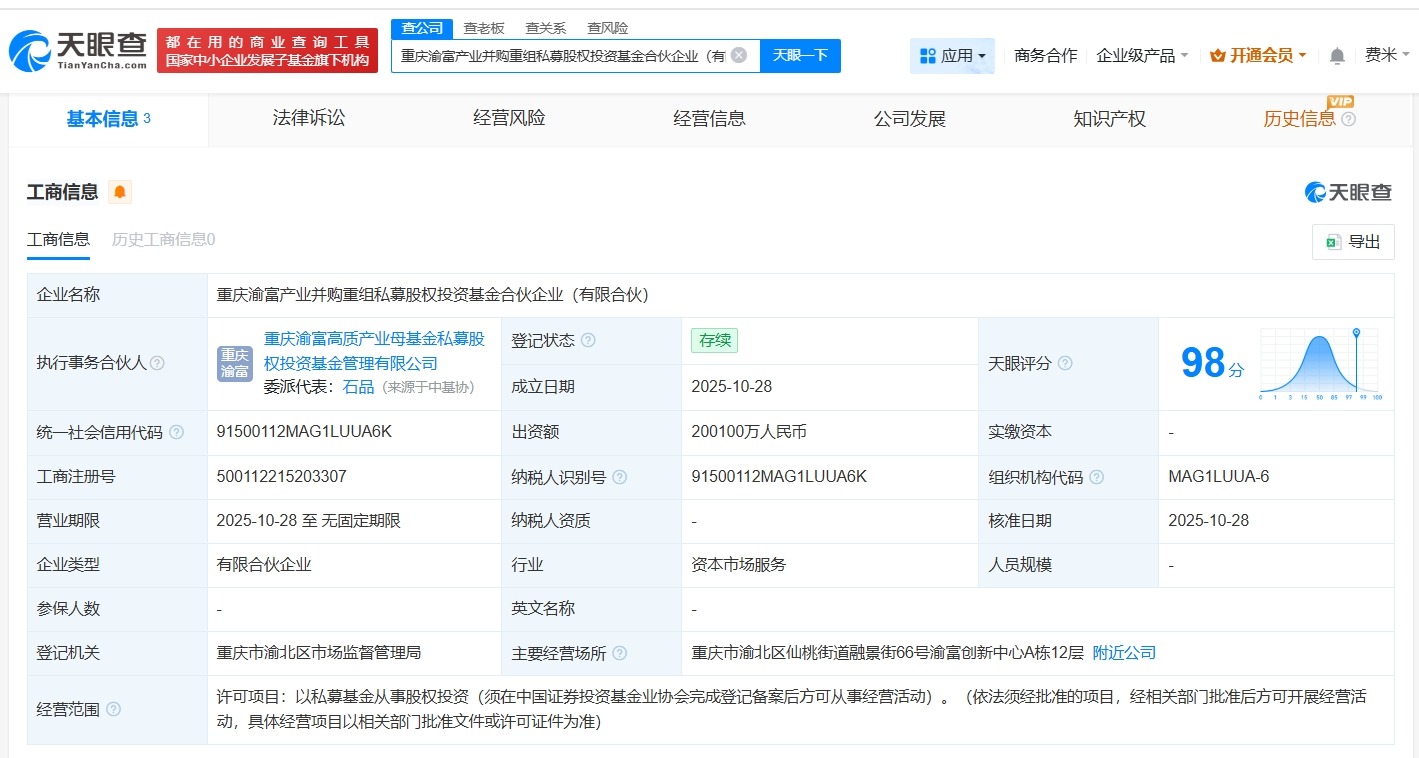Click the company avatar icon showing 重庆渝富
The image size is (1419, 758).
[x=233, y=363]
